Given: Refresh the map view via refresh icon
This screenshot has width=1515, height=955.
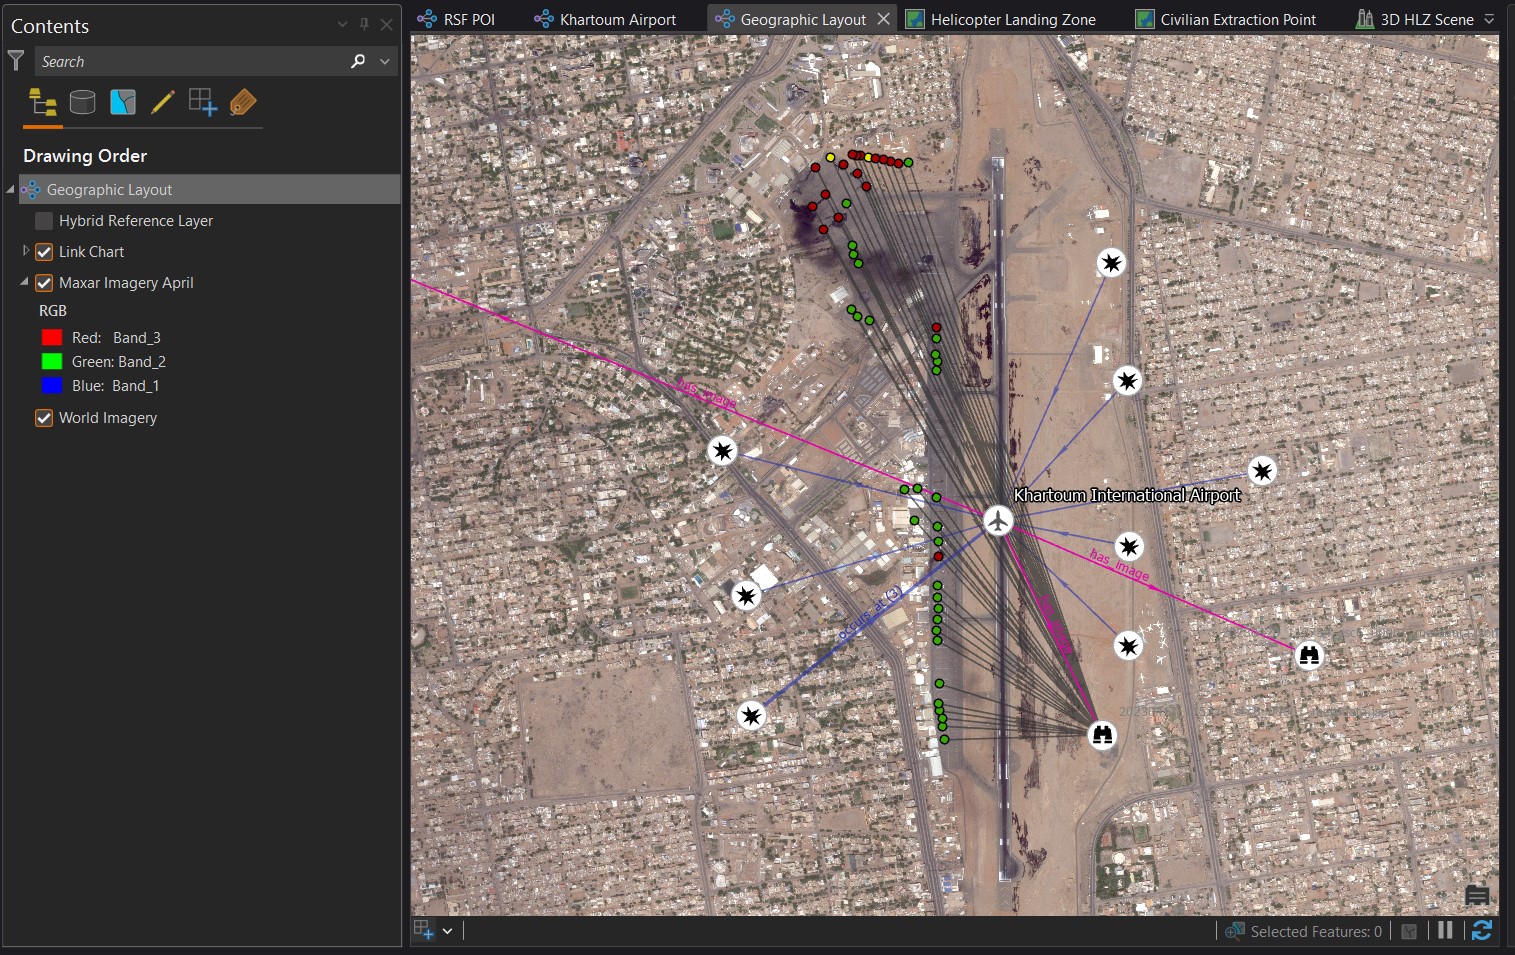Looking at the screenshot, I should pyautogui.click(x=1482, y=930).
